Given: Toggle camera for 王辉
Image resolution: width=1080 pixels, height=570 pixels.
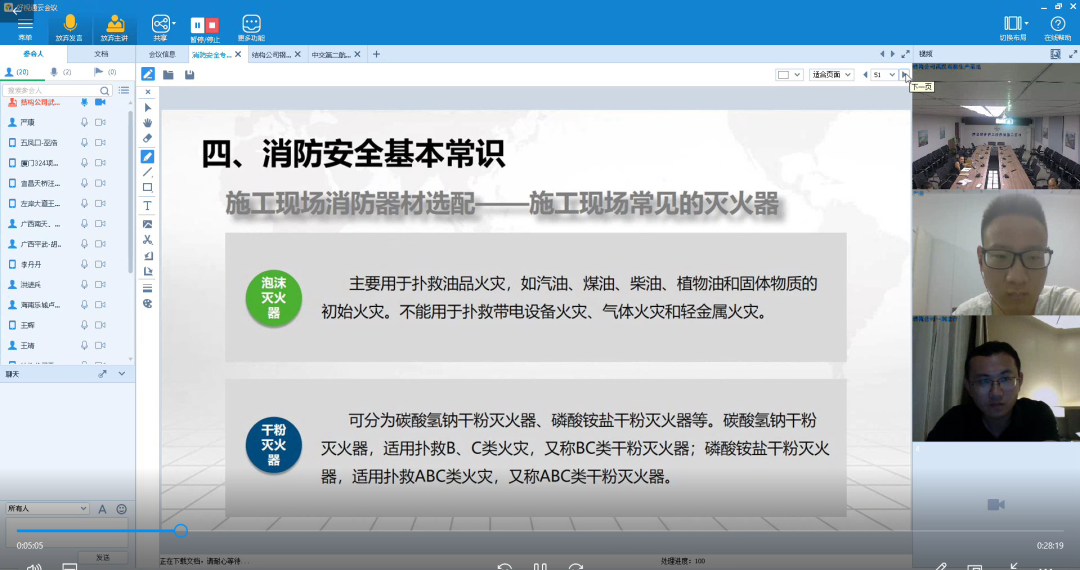Looking at the screenshot, I should pos(100,325).
